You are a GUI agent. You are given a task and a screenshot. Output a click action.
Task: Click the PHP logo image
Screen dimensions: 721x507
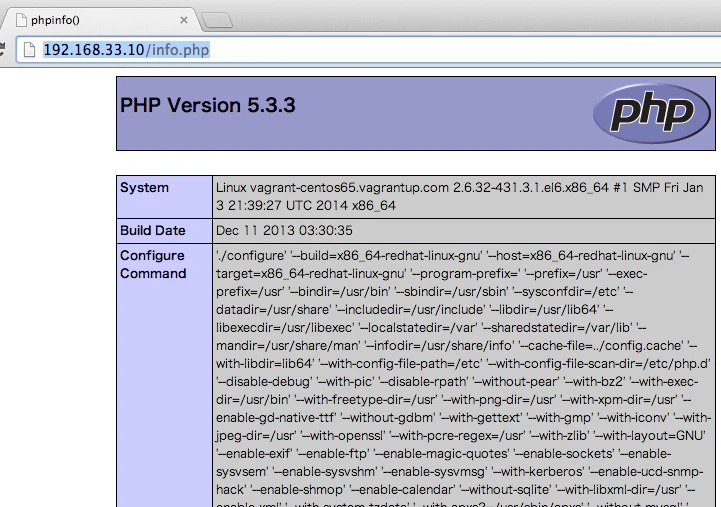pos(652,113)
